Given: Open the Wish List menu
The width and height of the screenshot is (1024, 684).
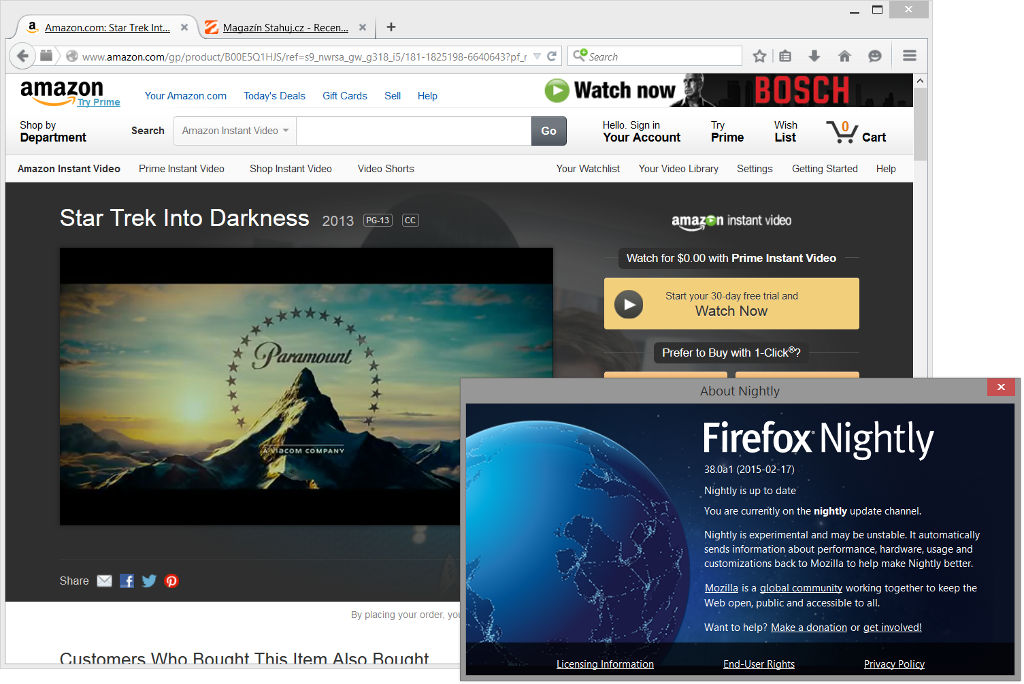Looking at the screenshot, I should 786,131.
